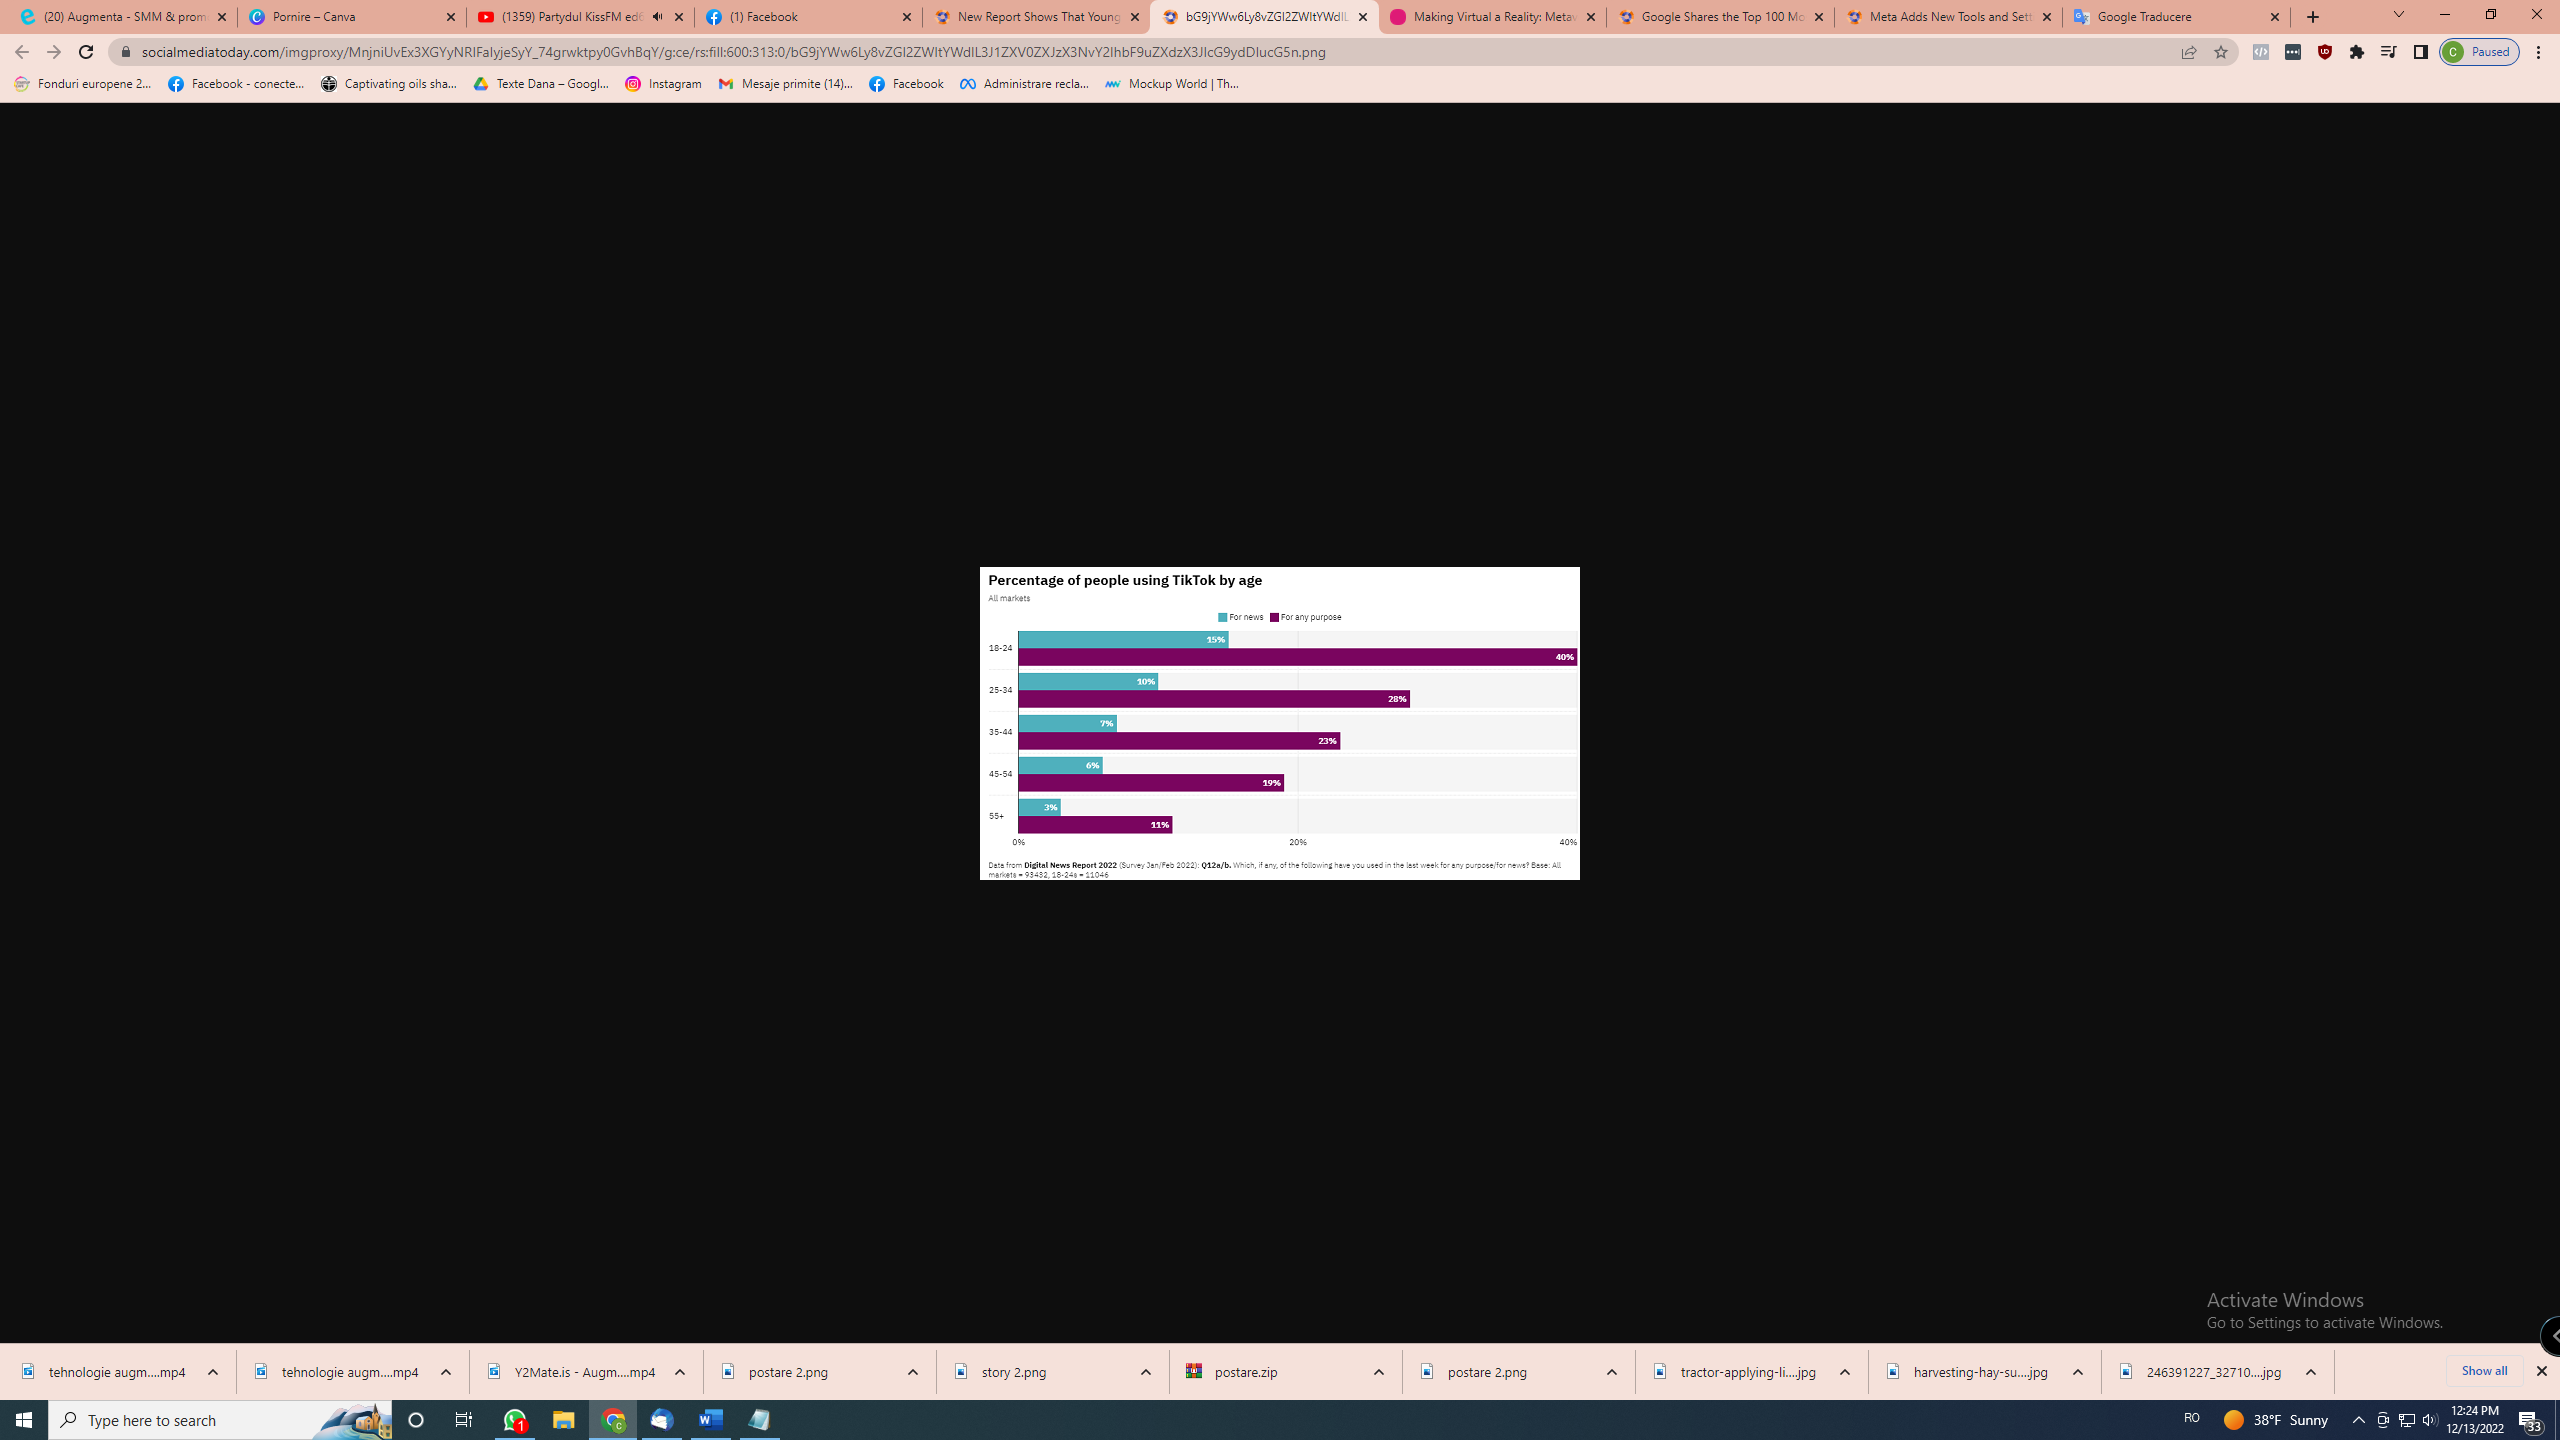Open Google Chrome taskbar icon
Viewport: 2560px width, 1440px height.
click(x=613, y=1420)
